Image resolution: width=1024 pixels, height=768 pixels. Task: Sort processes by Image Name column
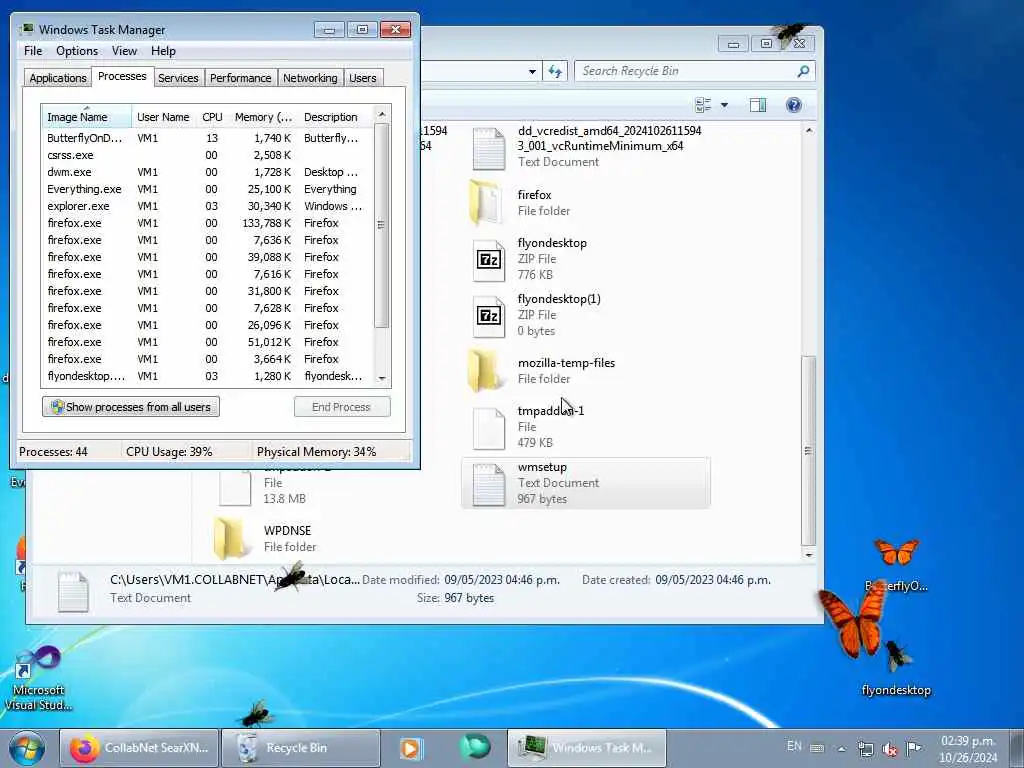coord(86,117)
